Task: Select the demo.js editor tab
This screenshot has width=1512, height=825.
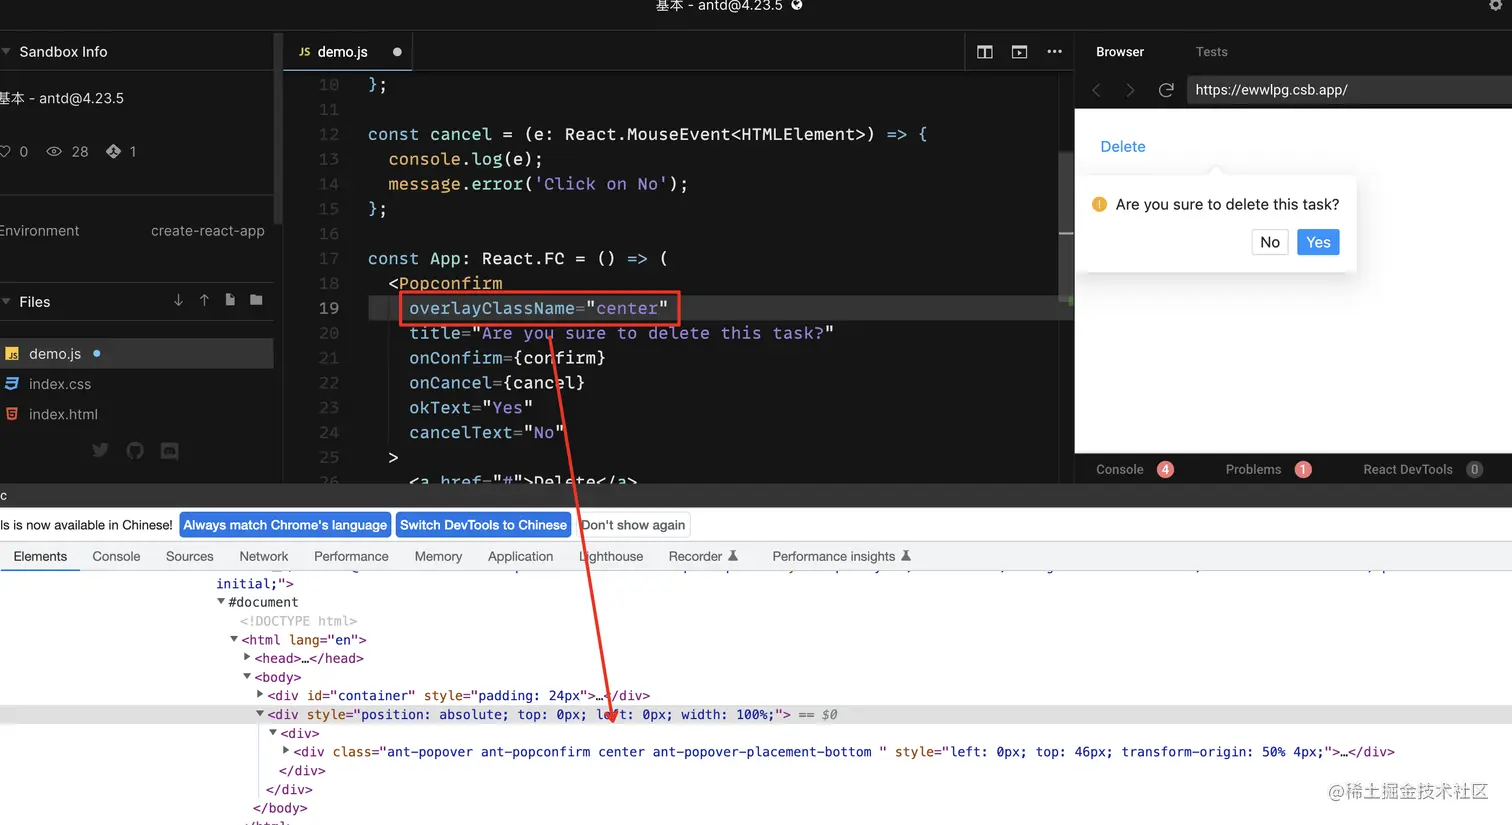Action: pyautogui.click(x=348, y=52)
